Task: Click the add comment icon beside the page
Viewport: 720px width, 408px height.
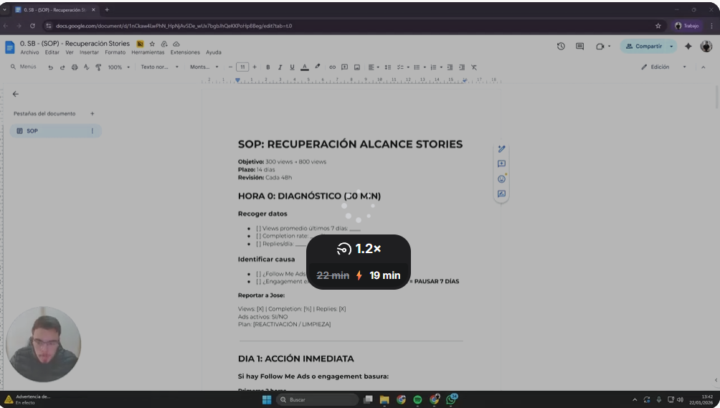Action: (x=501, y=164)
